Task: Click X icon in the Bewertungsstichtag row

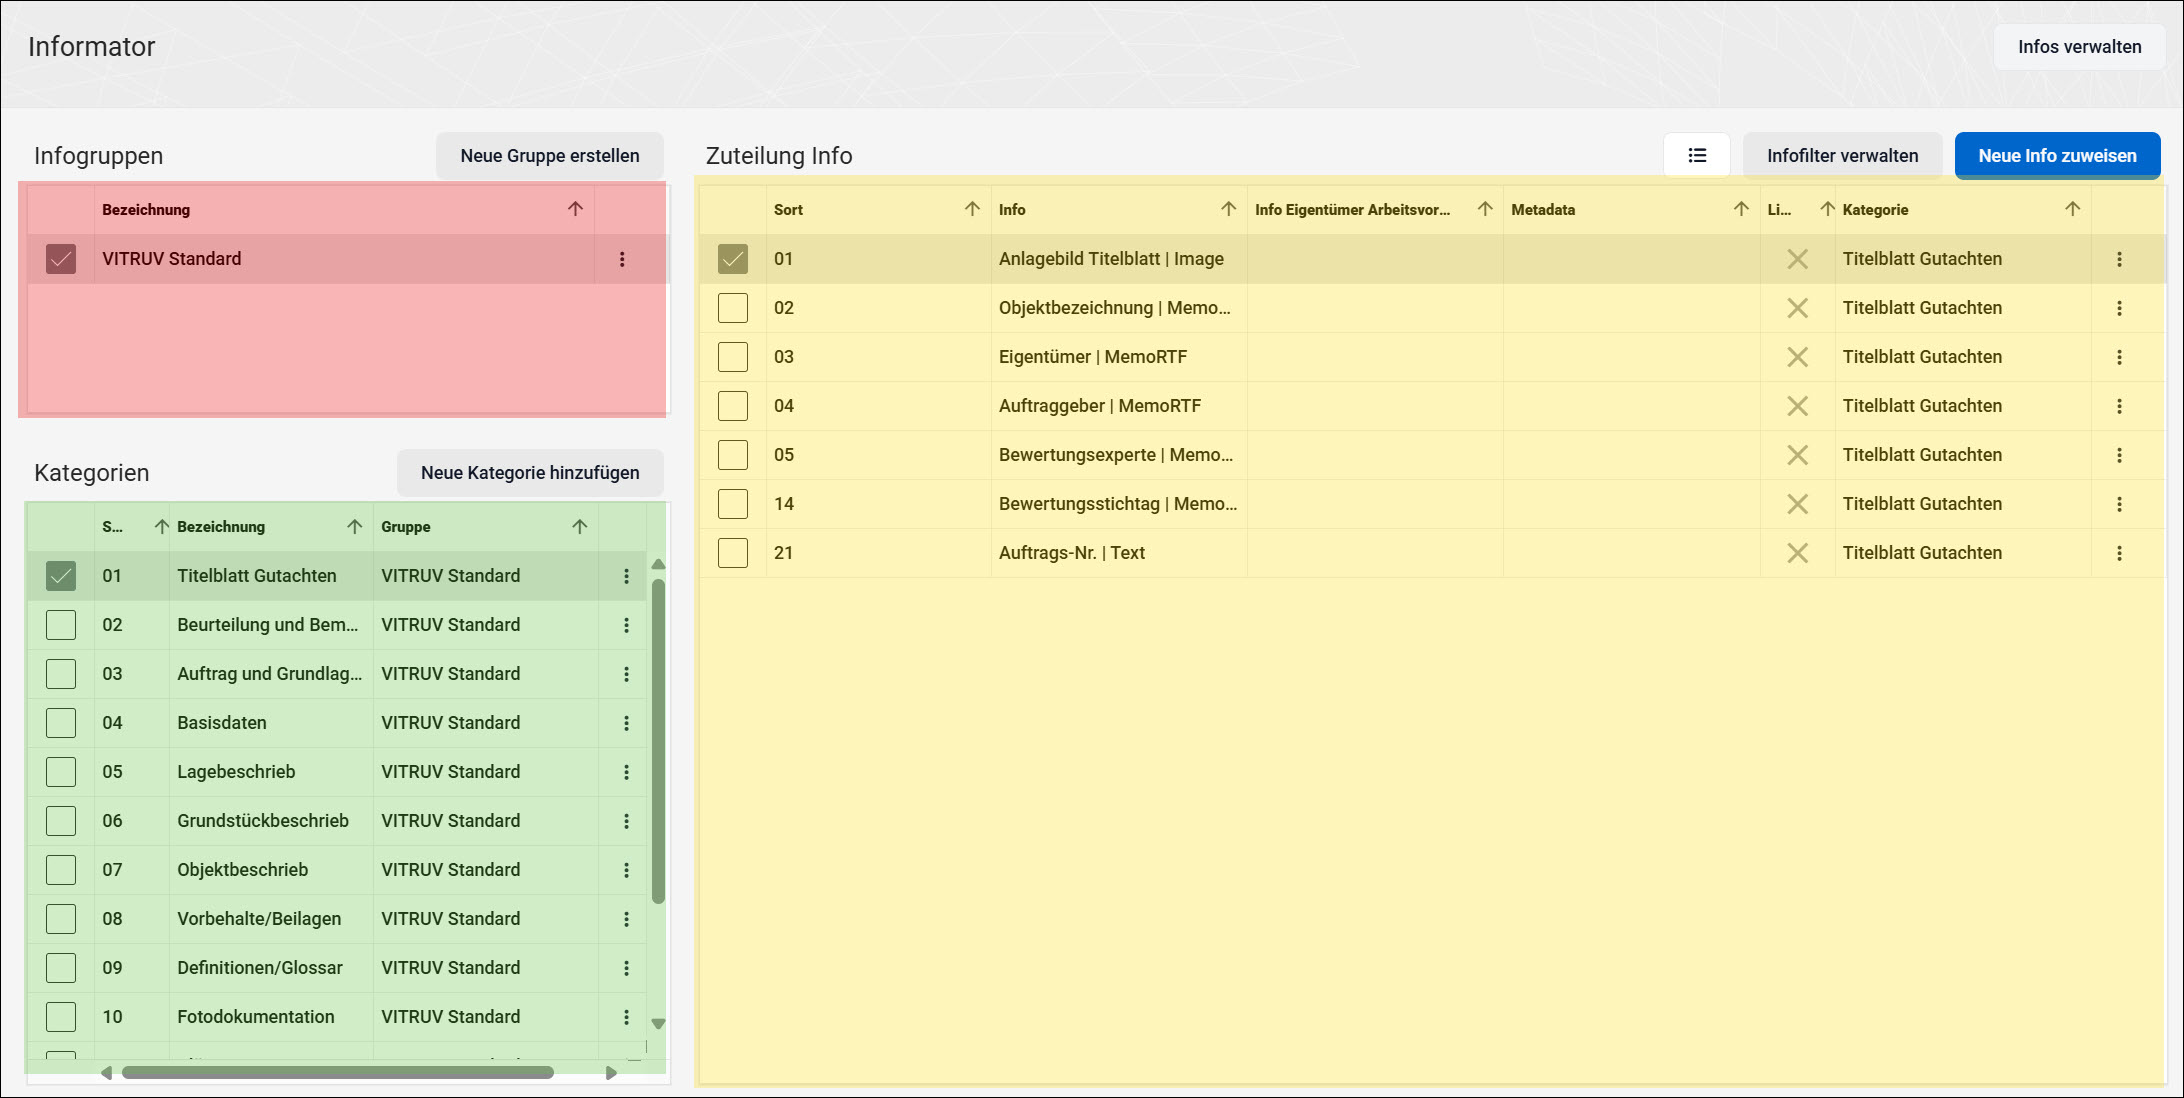Action: click(x=1797, y=504)
